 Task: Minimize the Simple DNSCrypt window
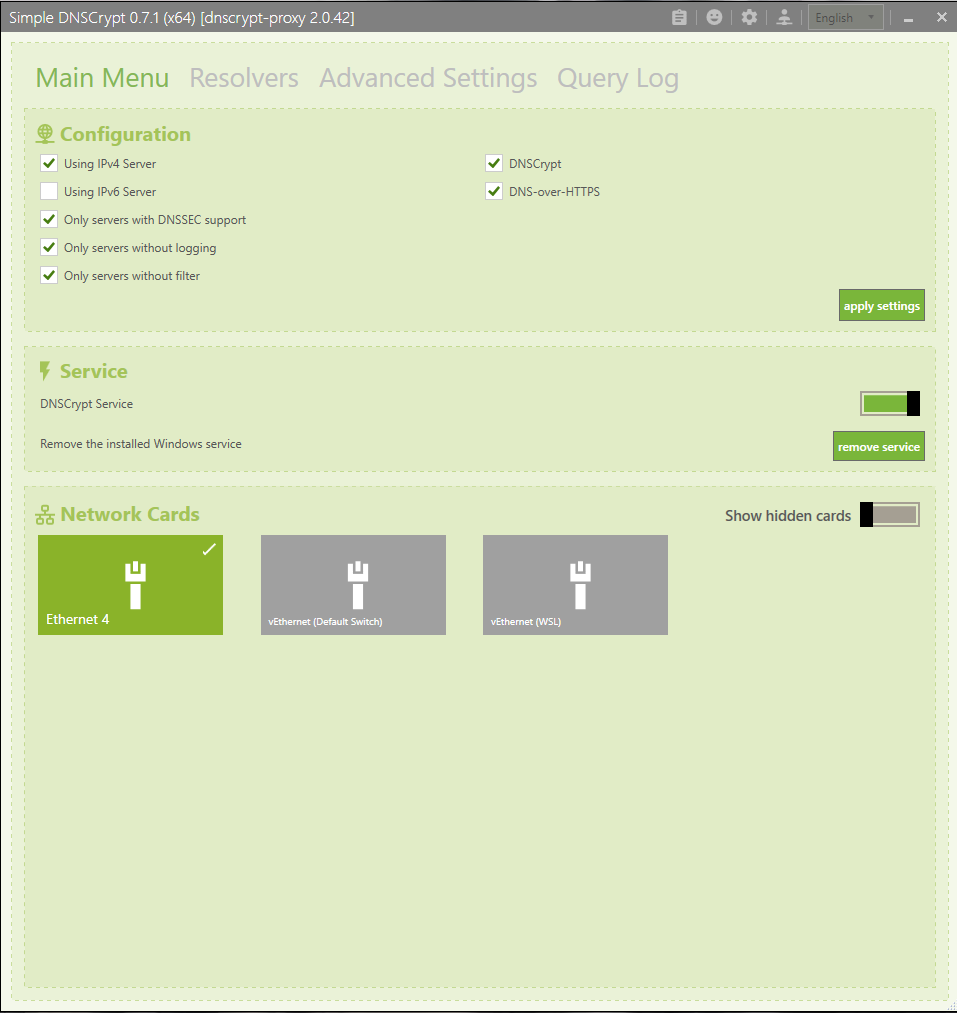pyautogui.click(x=908, y=18)
